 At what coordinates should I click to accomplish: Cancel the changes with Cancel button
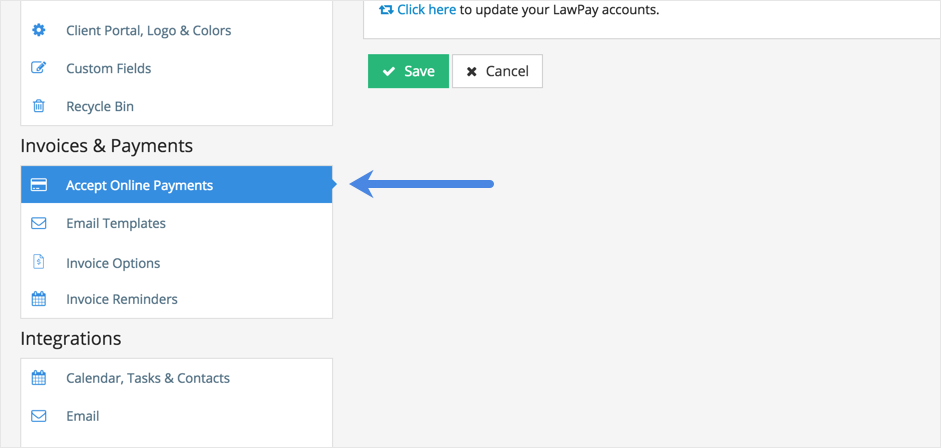(497, 71)
